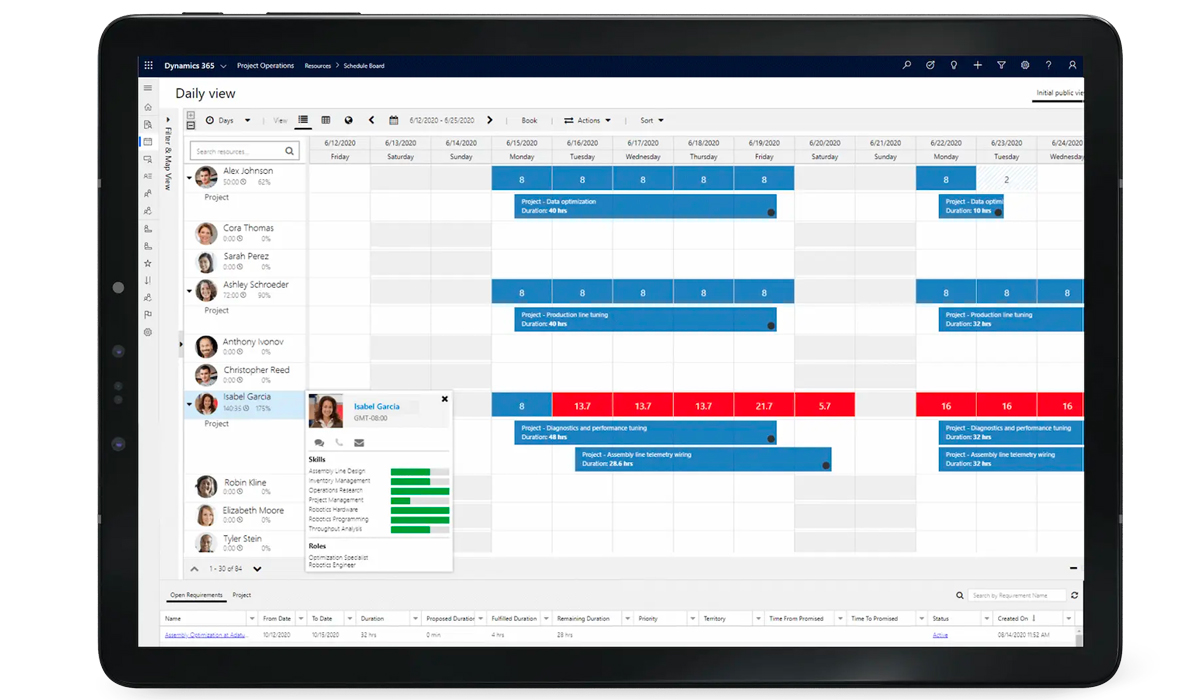Open the Search icon in the top navigation
Image resolution: width=1200 pixels, height=700 pixels.
pos(907,64)
